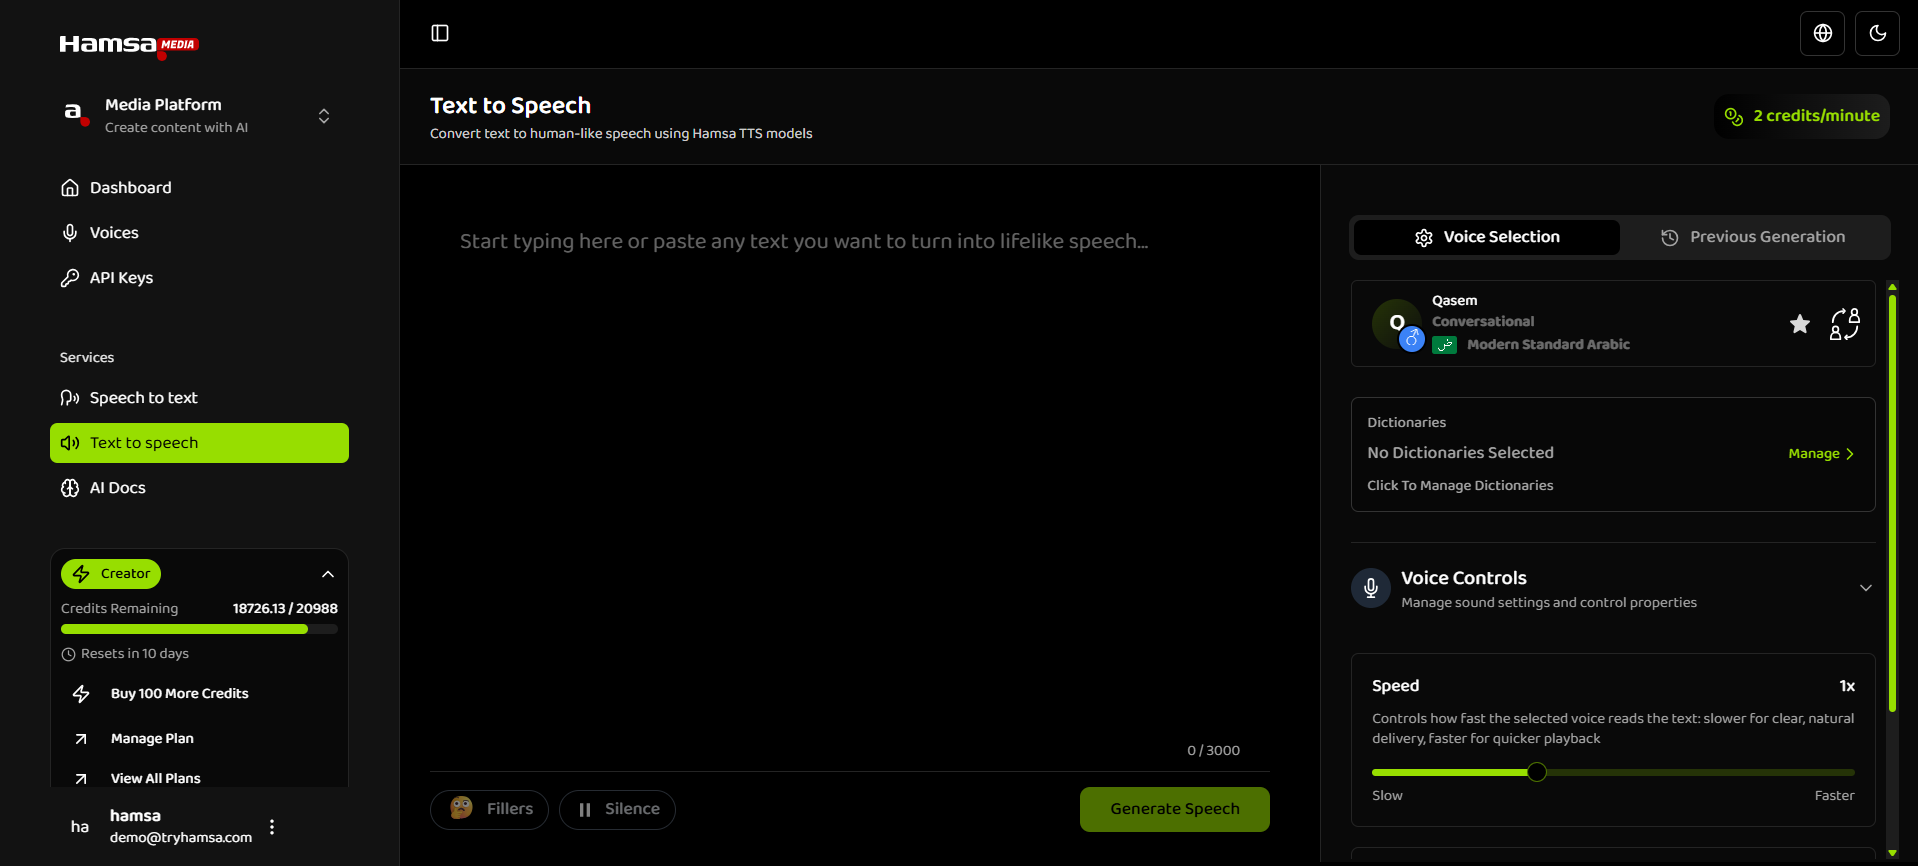Click the 0 / 3000 character counter
Image resolution: width=1918 pixels, height=866 pixels.
pyautogui.click(x=1213, y=751)
